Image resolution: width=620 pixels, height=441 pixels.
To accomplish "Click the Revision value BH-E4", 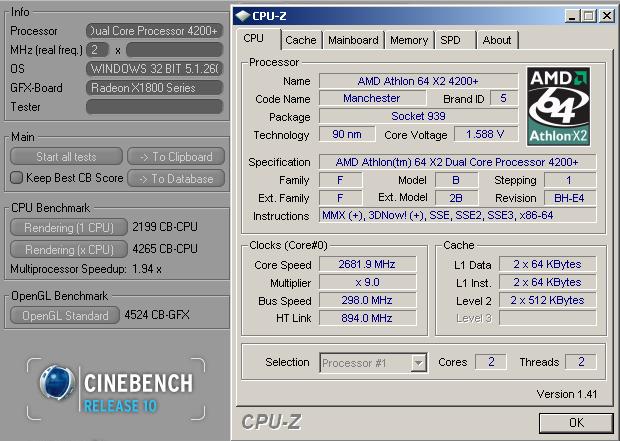I will [570, 198].
